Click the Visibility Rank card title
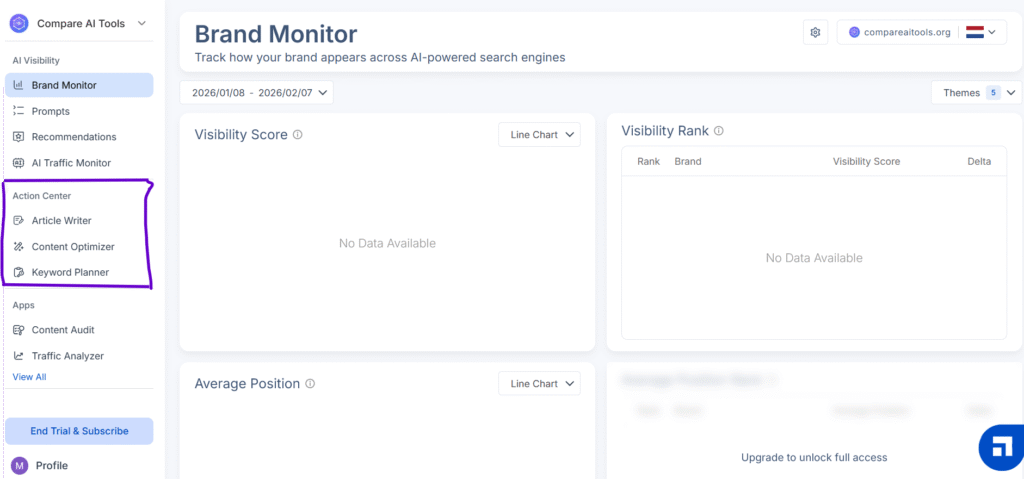This screenshot has width=1024, height=479. [665, 131]
